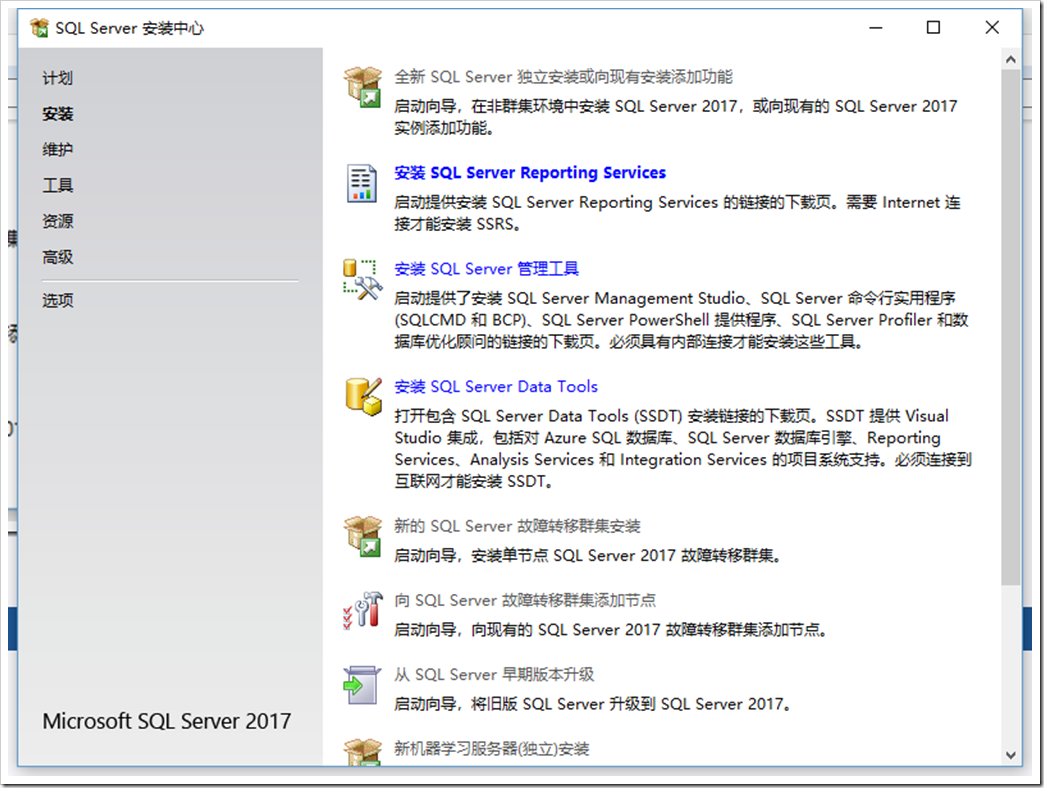This screenshot has height=788, width=1044.
Task: Launch 新机器学习服务器(独立)安装
Action: pos(491,749)
